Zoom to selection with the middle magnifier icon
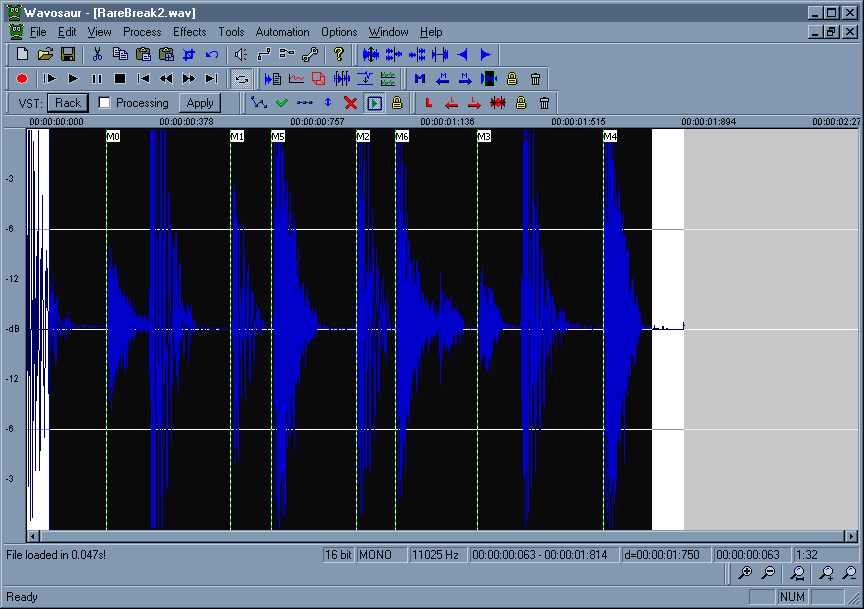Viewport: 864px width, 609px height. click(798, 573)
